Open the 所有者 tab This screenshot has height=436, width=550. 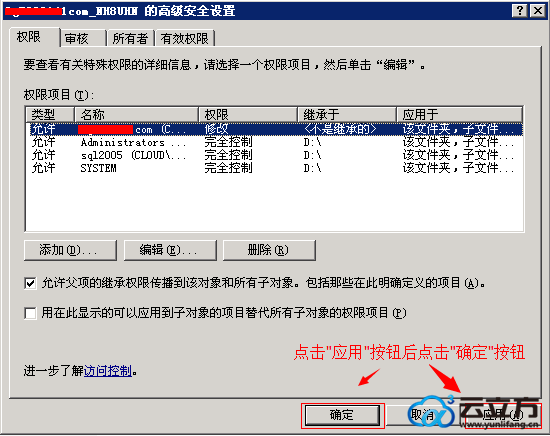click(130, 38)
